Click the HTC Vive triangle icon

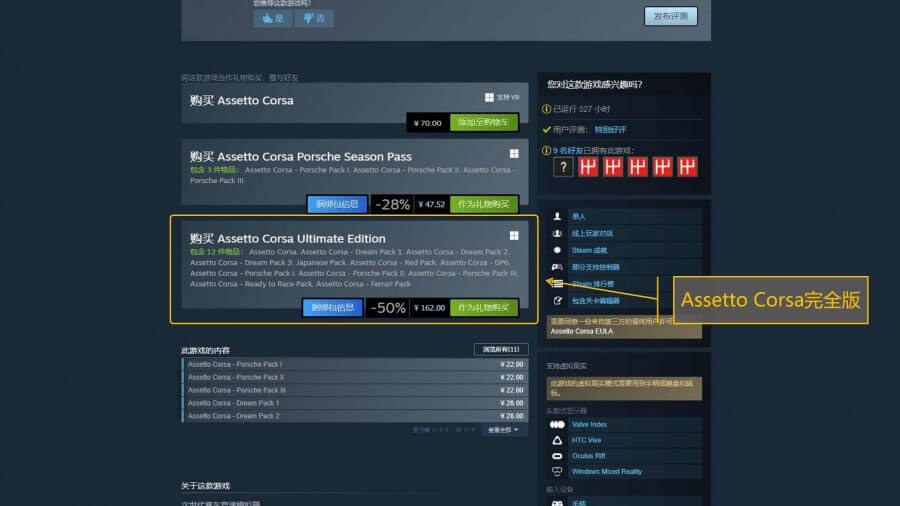pos(557,440)
